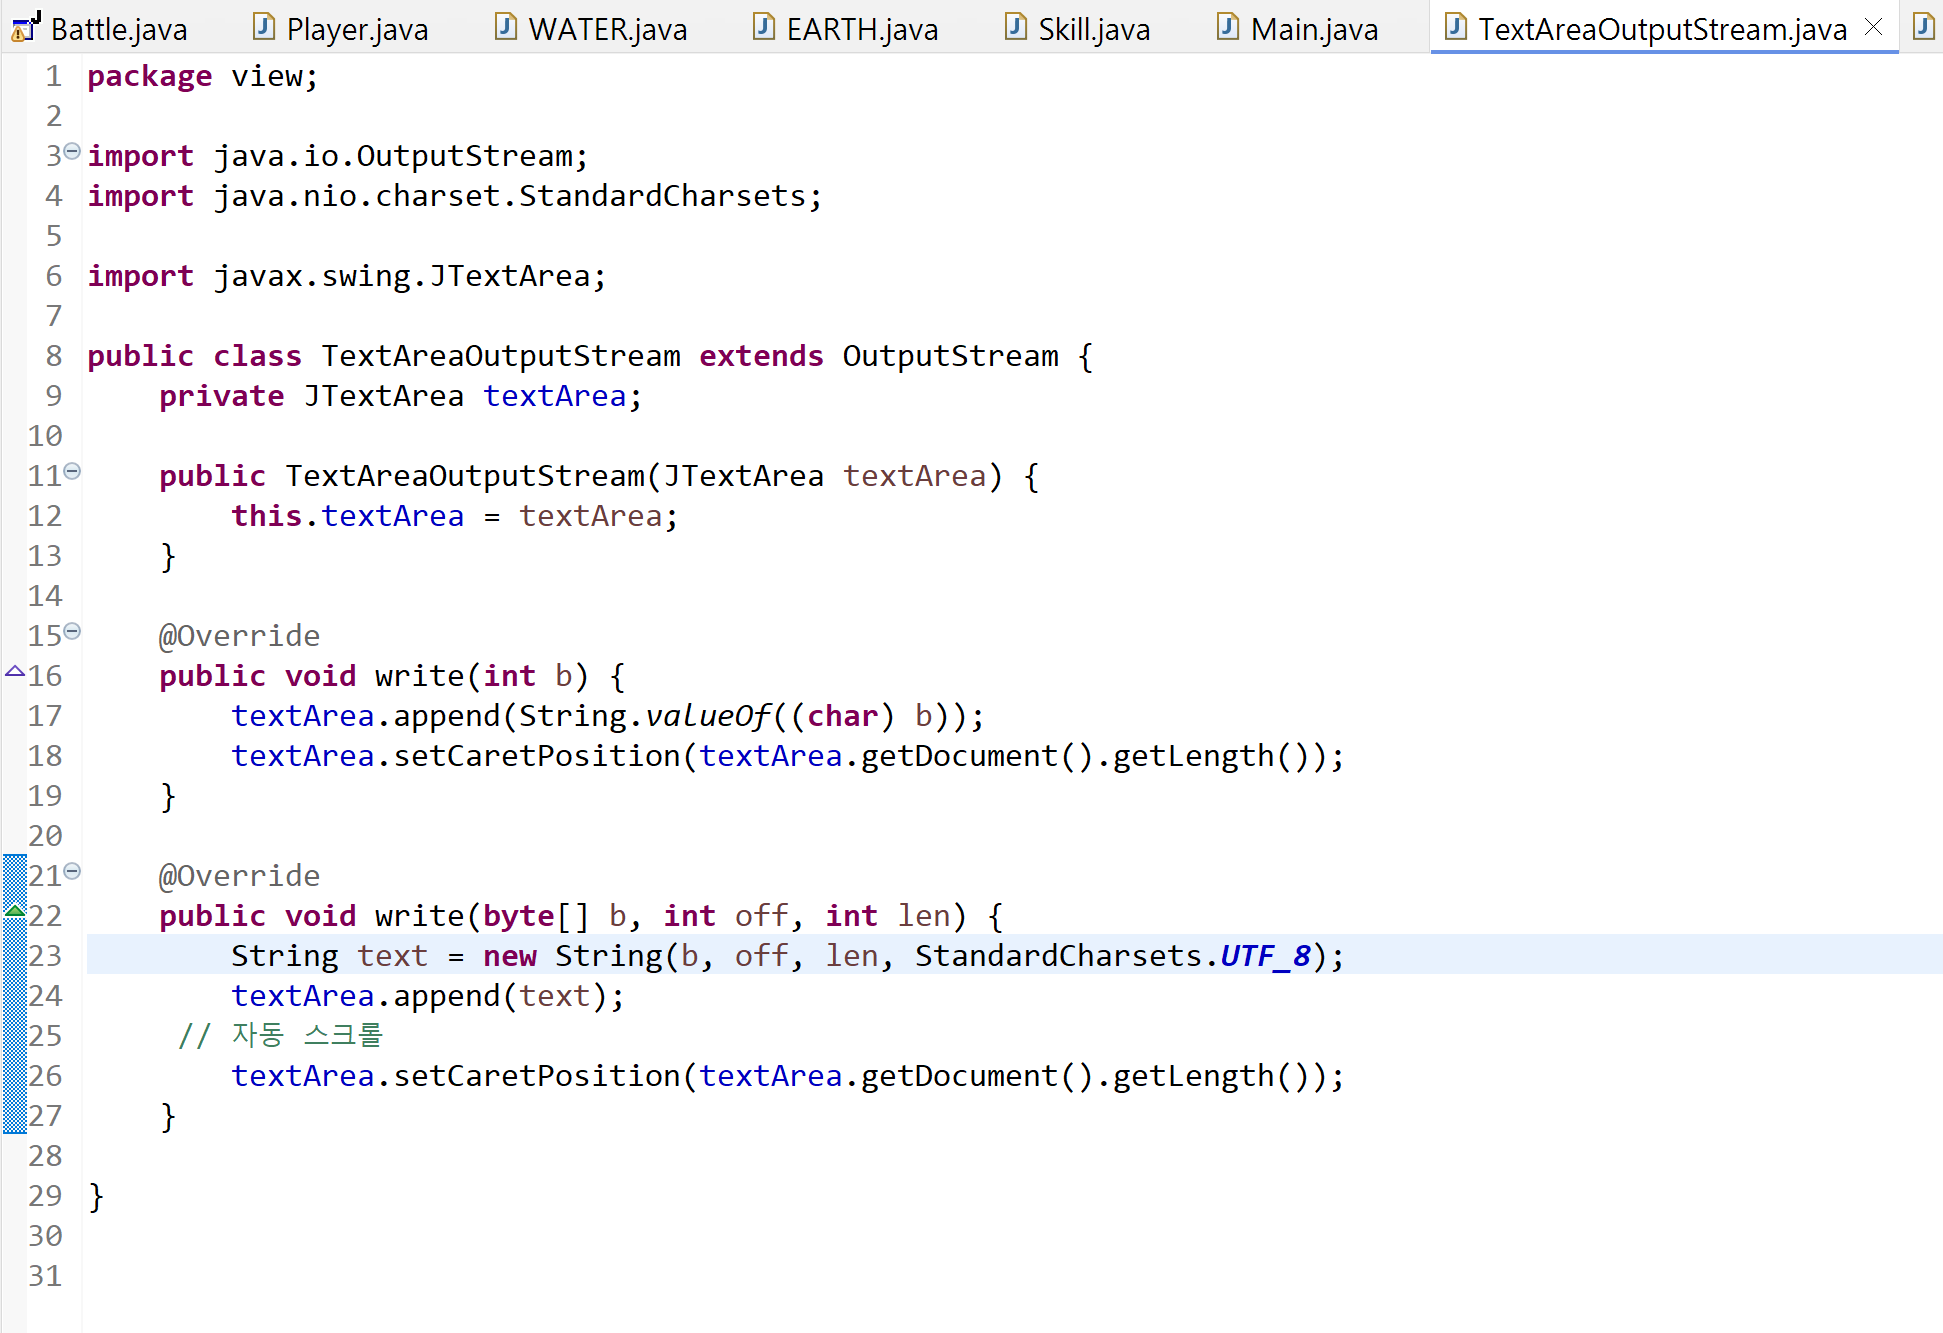Click green override marker on line 22
1943x1333 pixels.
tap(15, 909)
